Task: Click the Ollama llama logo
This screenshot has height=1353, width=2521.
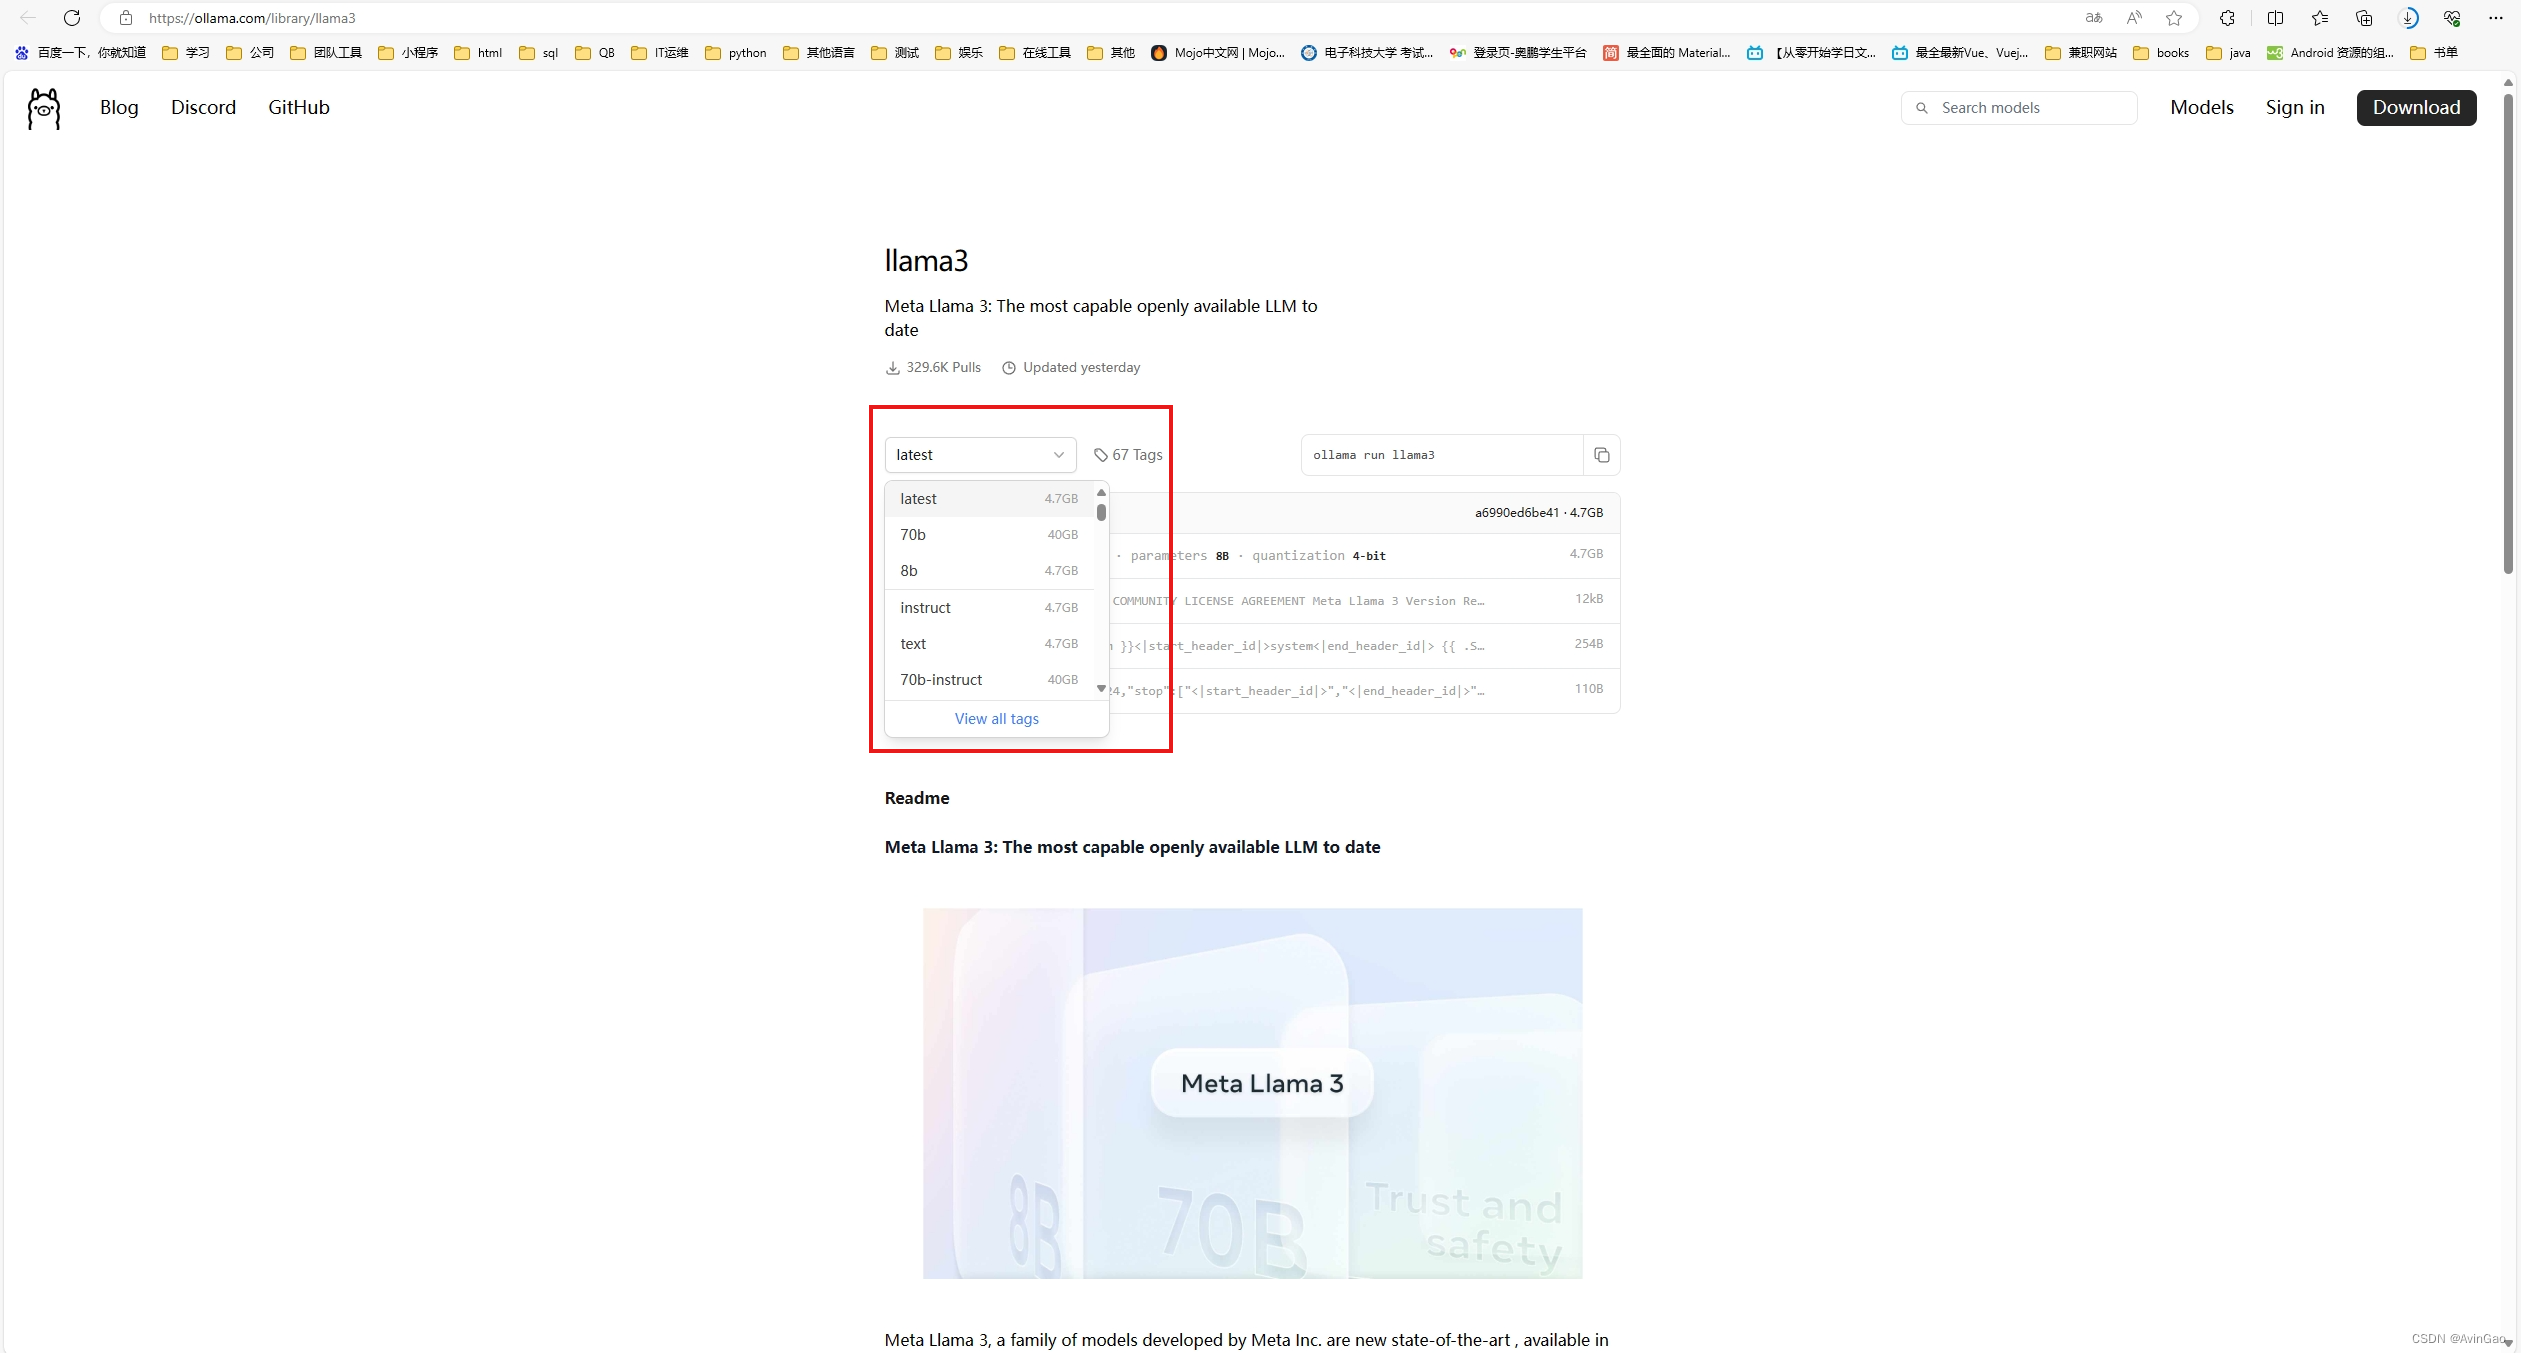Action: tap(44, 108)
